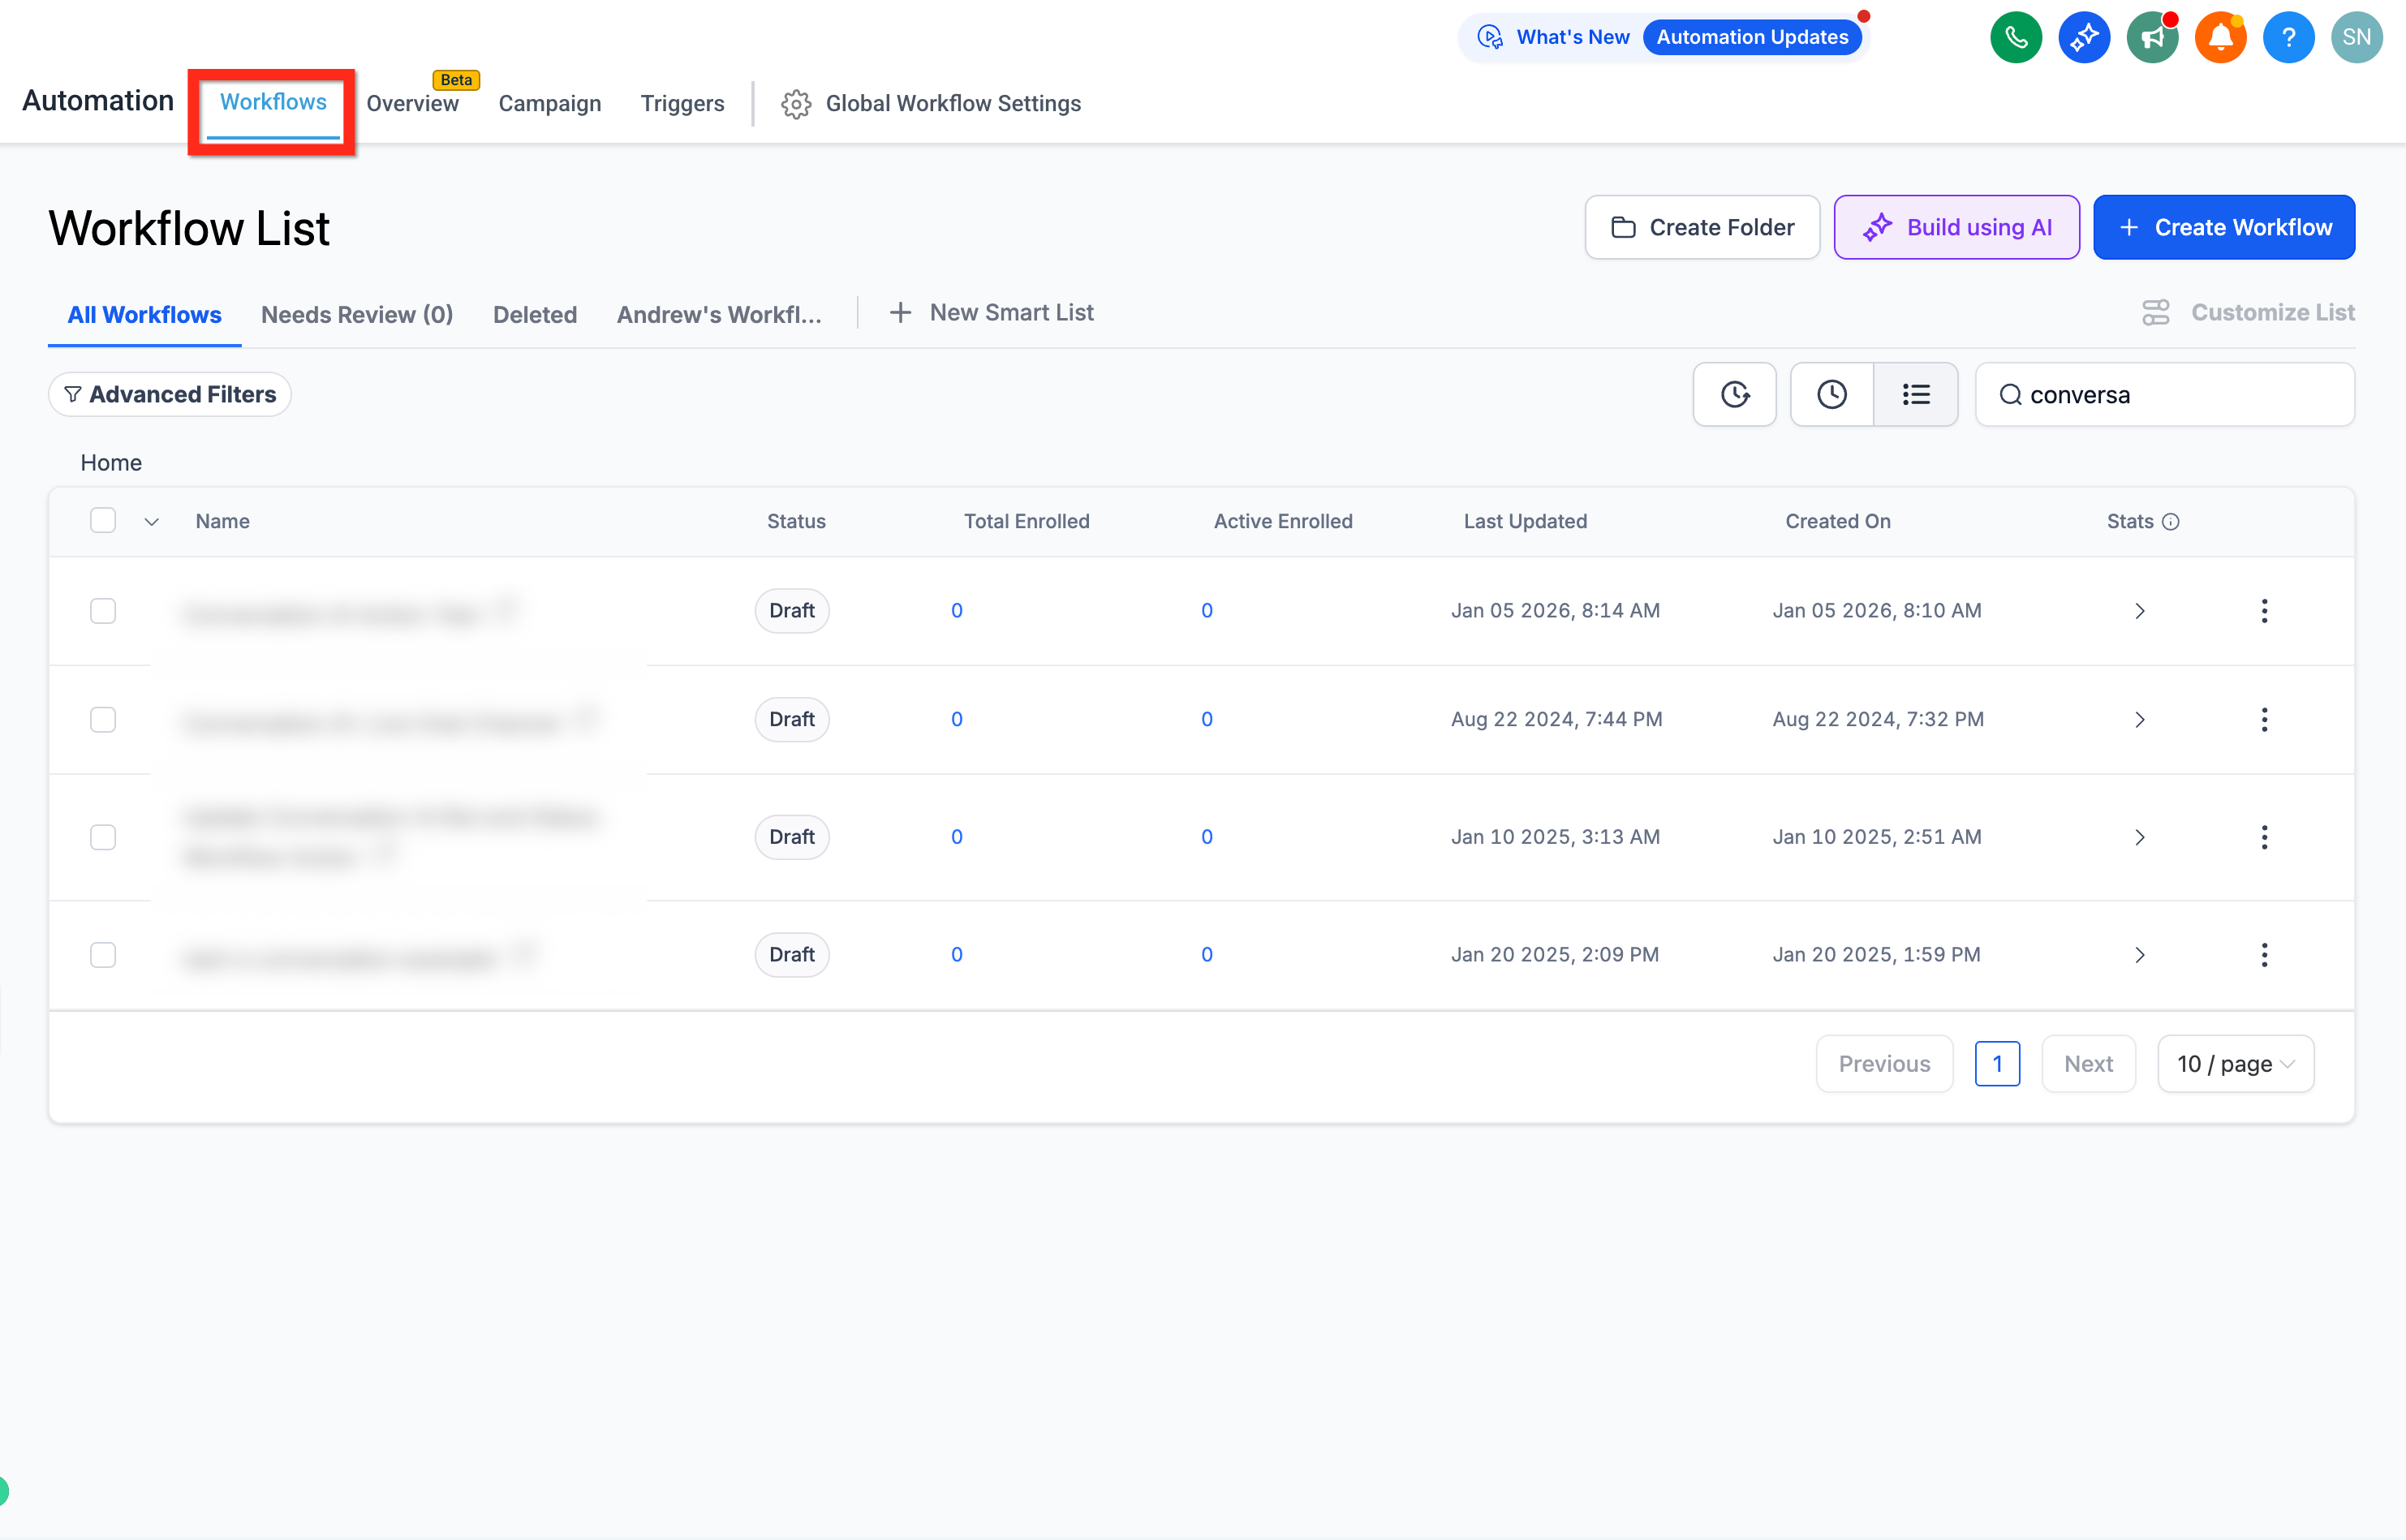
Task: Open Advanced Filters
Action: click(170, 394)
